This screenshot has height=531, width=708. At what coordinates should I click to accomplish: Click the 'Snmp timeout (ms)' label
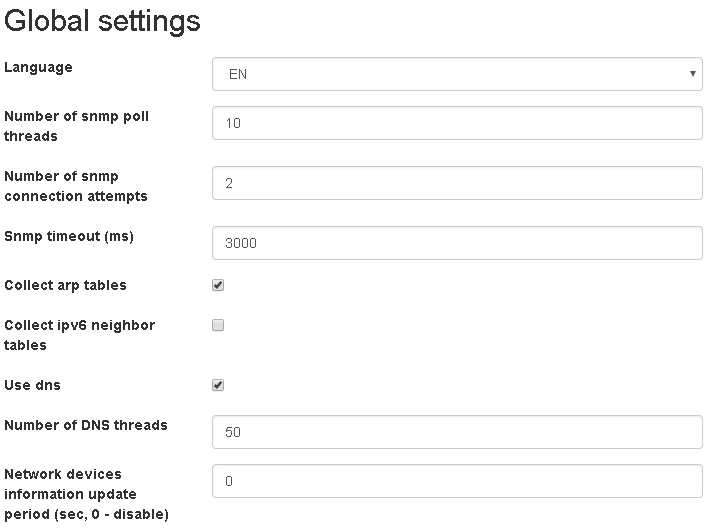(x=69, y=236)
